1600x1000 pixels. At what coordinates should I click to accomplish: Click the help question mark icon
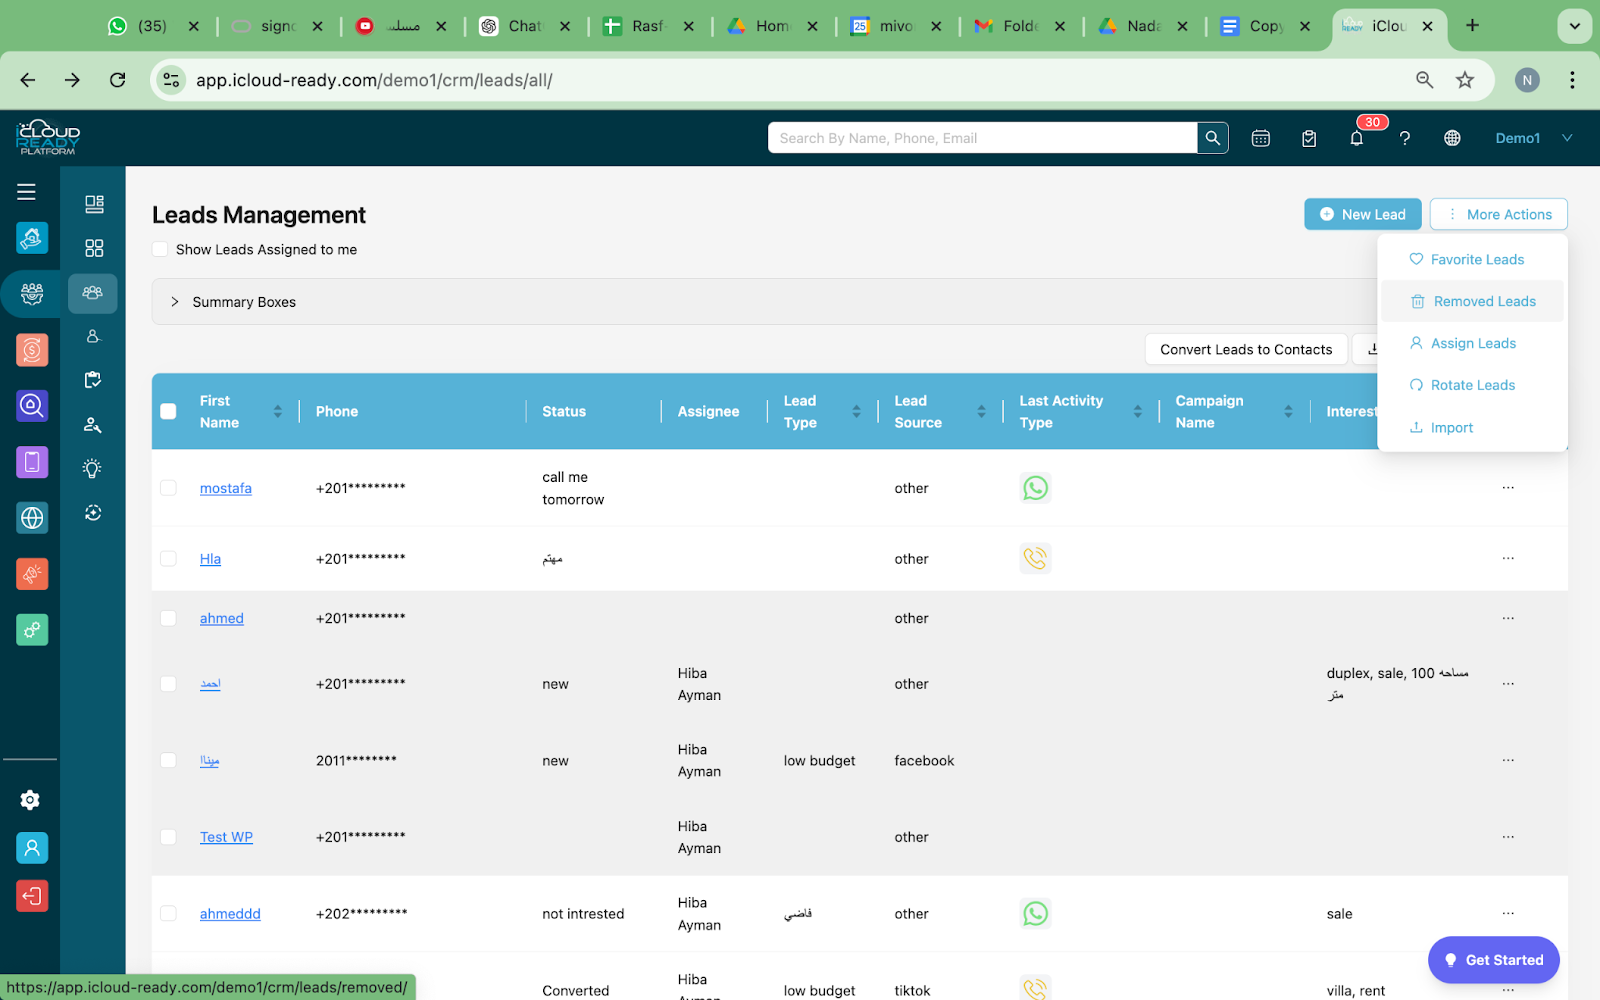tap(1405, 138)
